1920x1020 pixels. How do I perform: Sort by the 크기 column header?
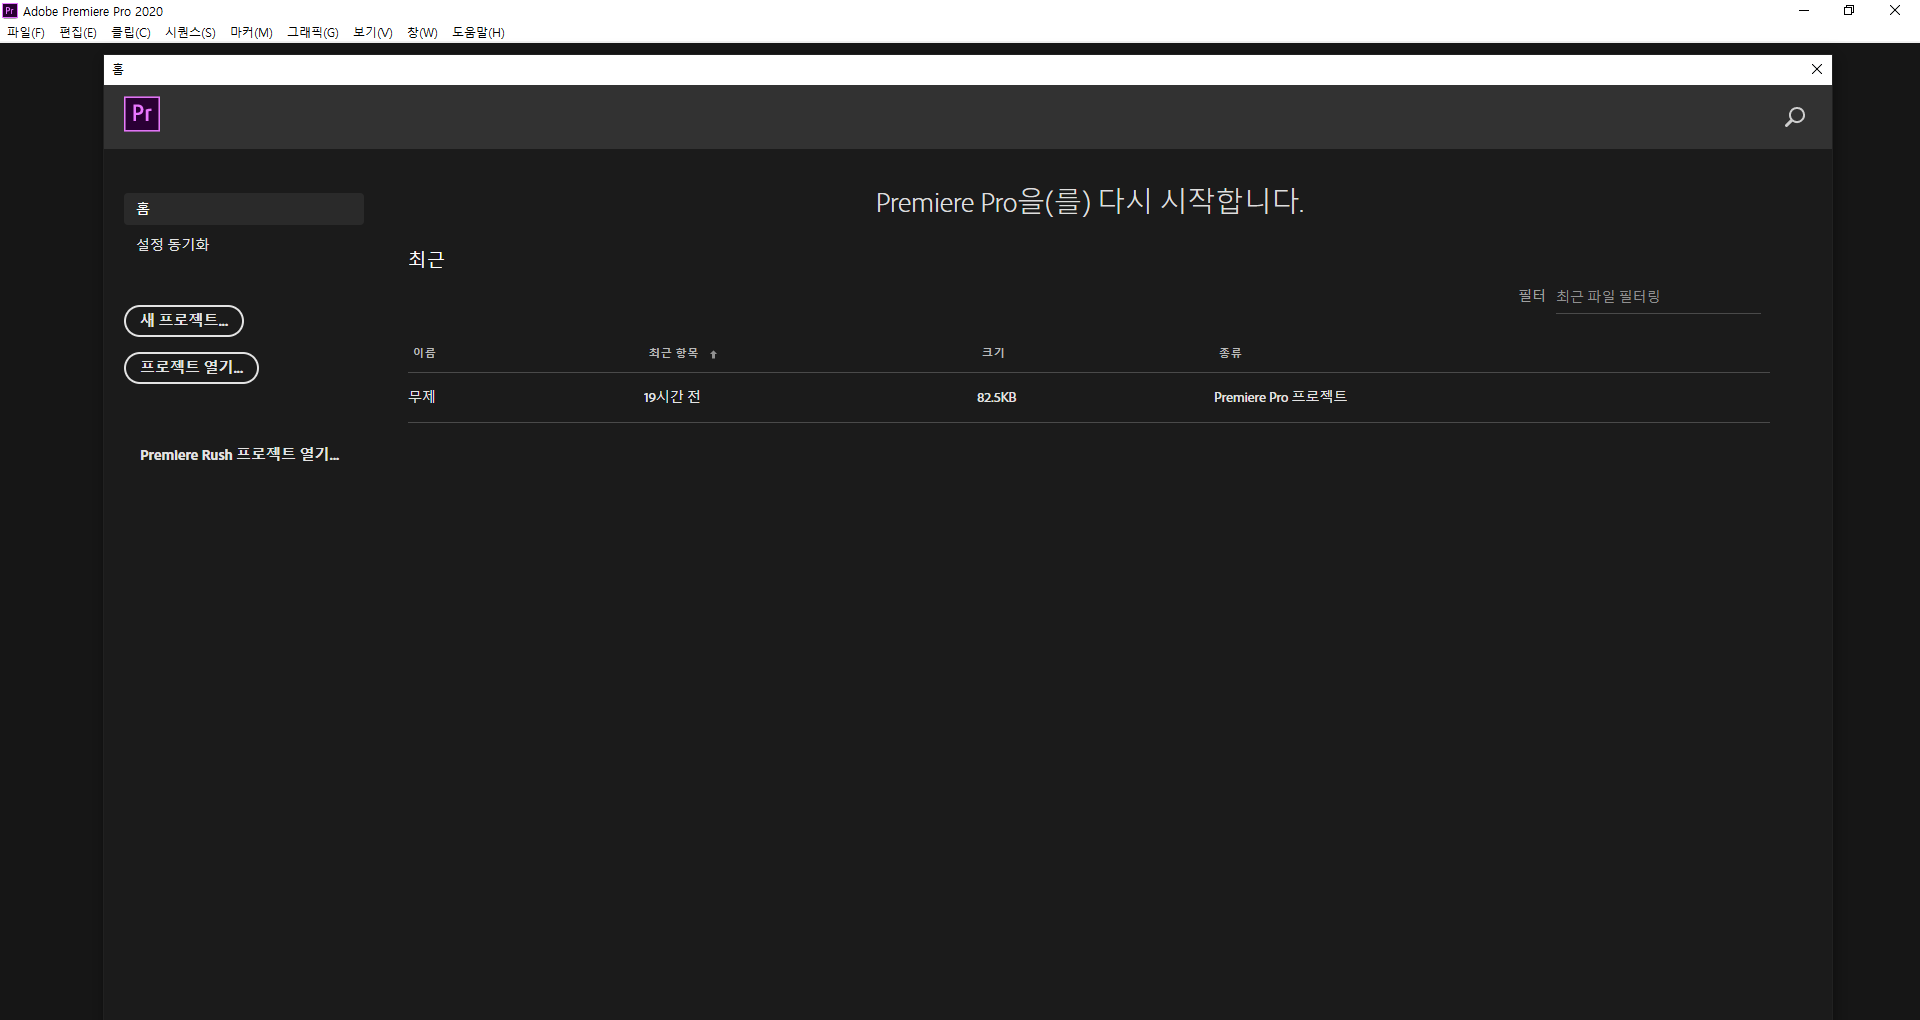point(993,353)
